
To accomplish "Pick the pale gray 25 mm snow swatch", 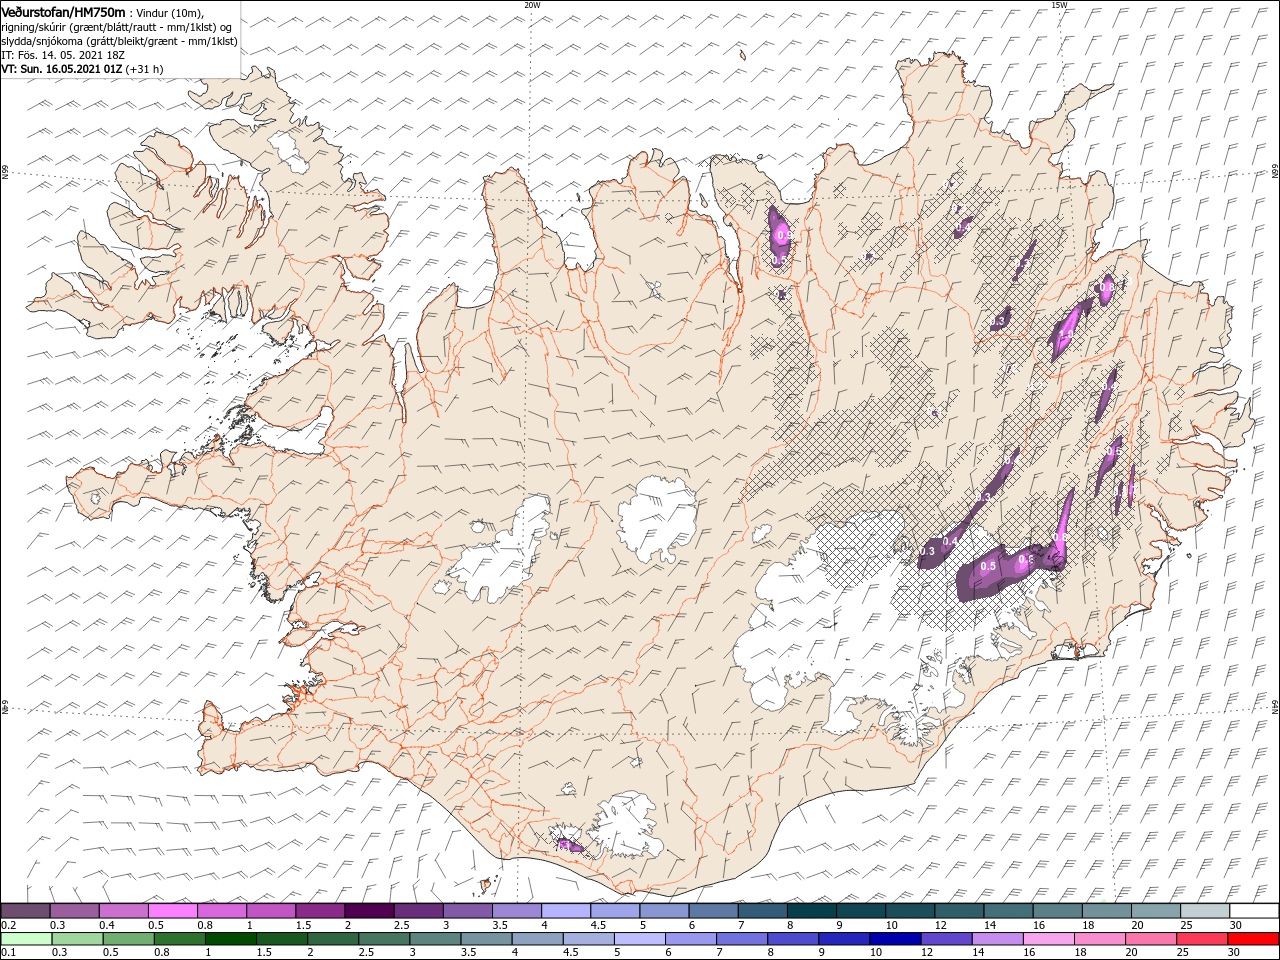I will (1204, 911).
